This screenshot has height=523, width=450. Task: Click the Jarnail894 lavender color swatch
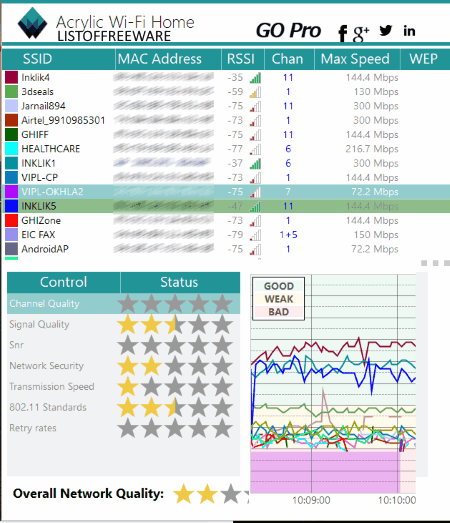(11, 106)
